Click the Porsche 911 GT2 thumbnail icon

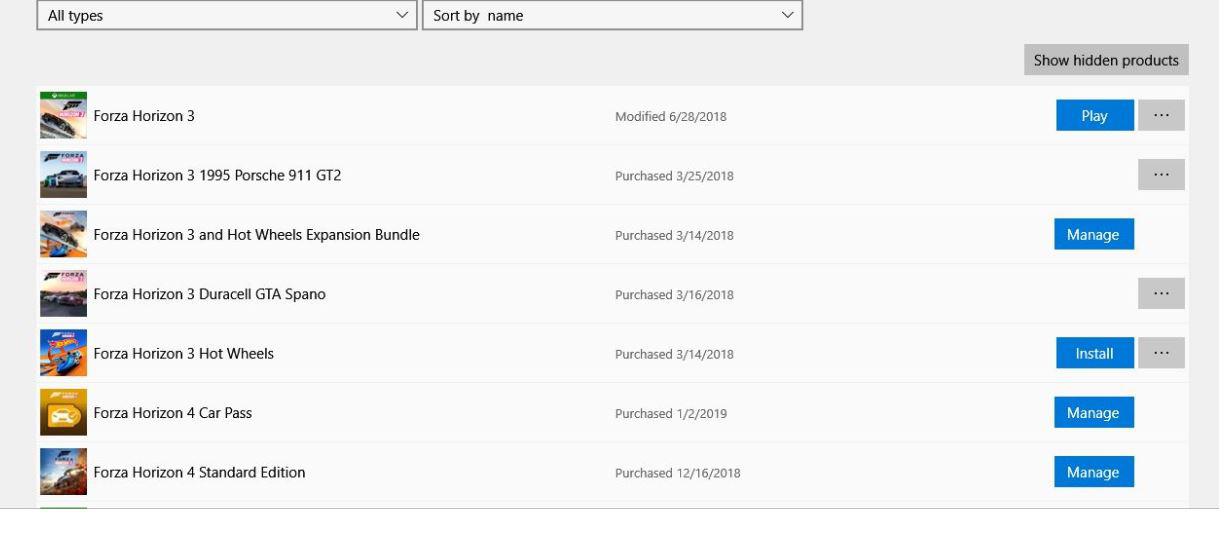point(63,175)
